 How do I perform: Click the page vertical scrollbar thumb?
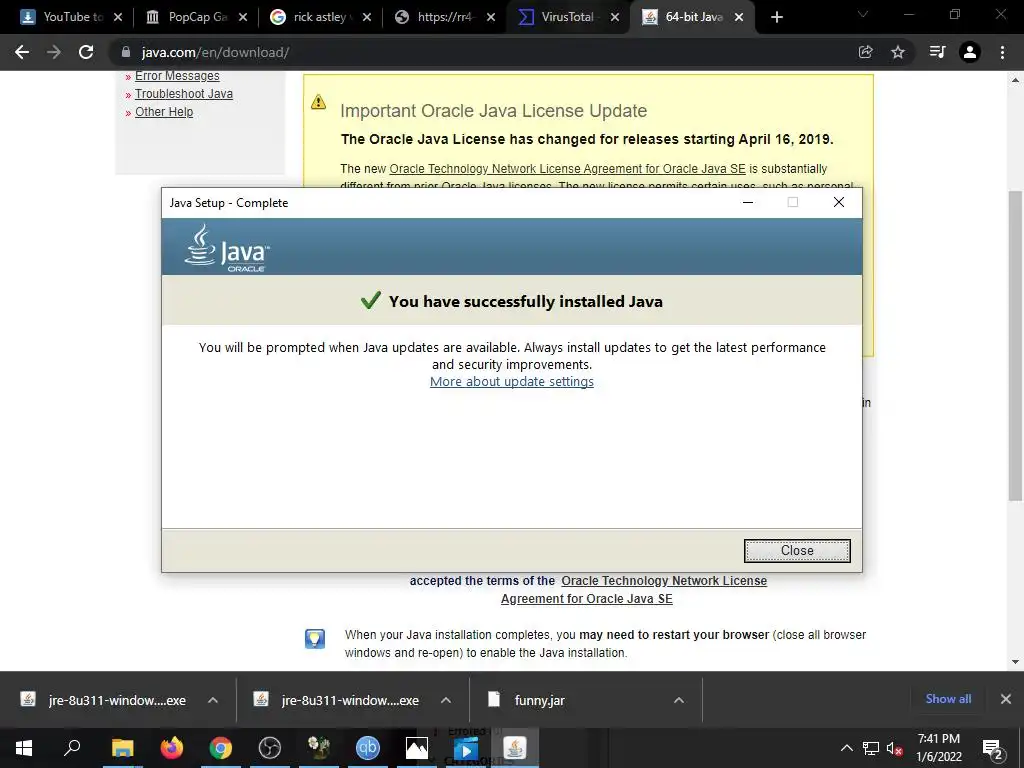tap(1015, 346)
